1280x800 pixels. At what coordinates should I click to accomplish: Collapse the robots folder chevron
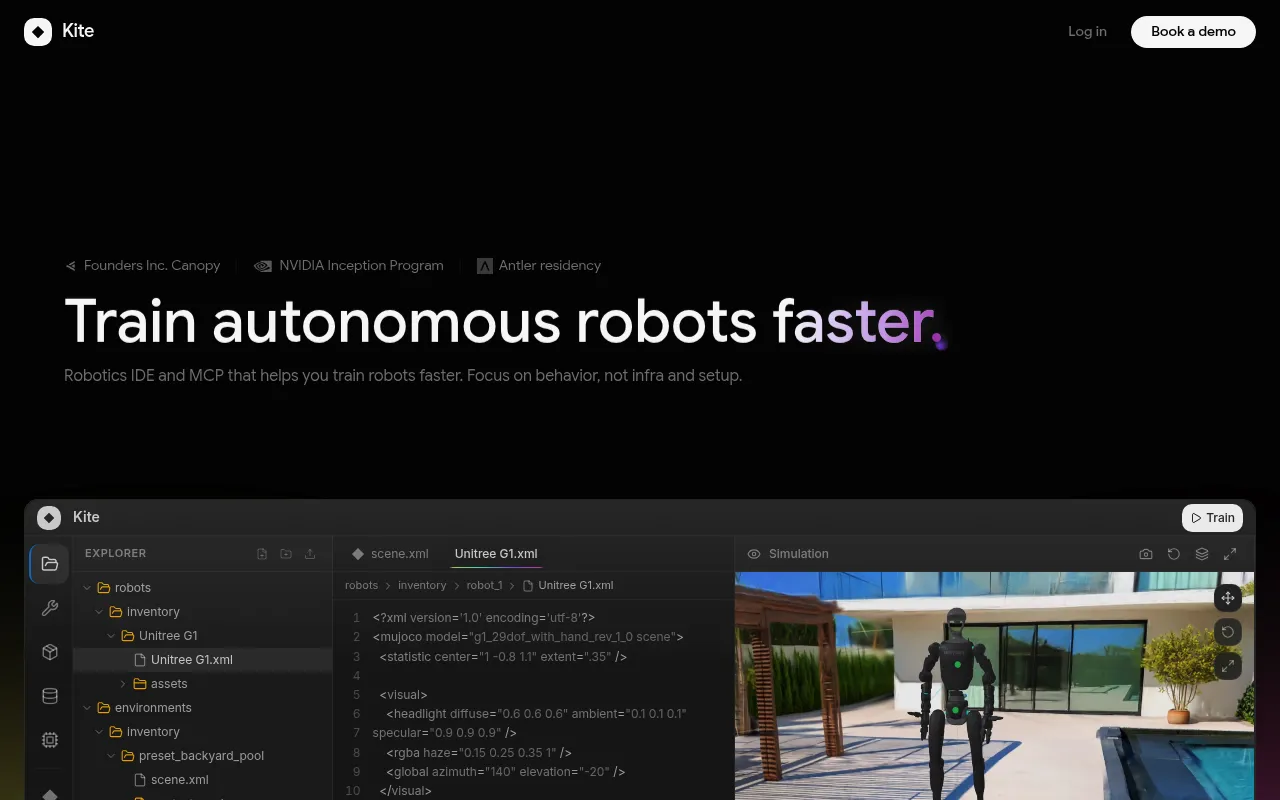(87, 588)
